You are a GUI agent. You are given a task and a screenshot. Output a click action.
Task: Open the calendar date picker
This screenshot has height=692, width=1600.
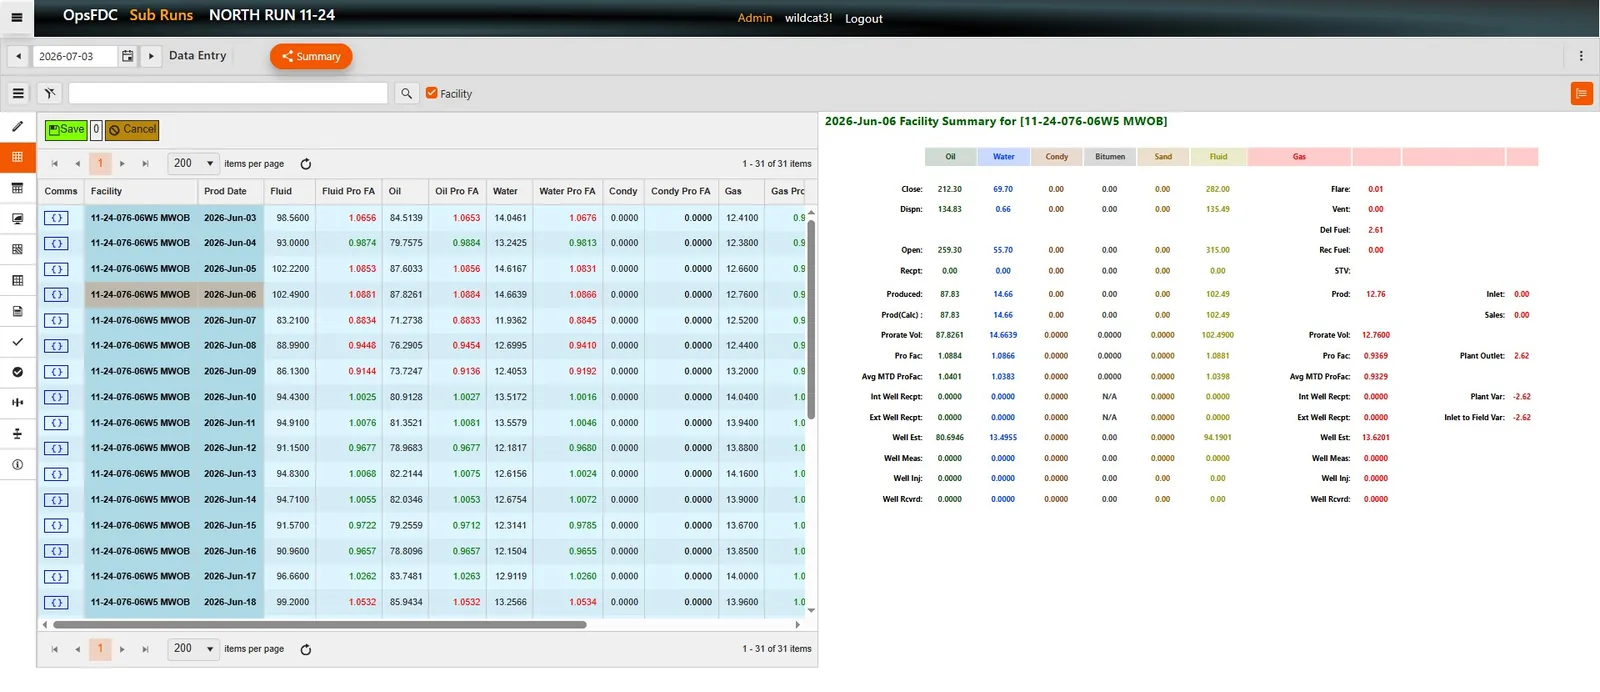(127, 56)
